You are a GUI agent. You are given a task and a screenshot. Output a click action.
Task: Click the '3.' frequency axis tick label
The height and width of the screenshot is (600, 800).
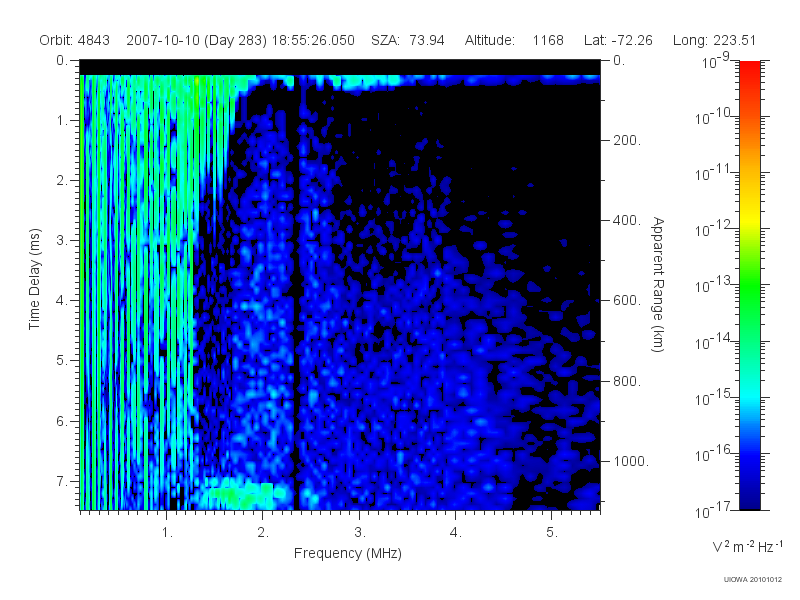360,533
